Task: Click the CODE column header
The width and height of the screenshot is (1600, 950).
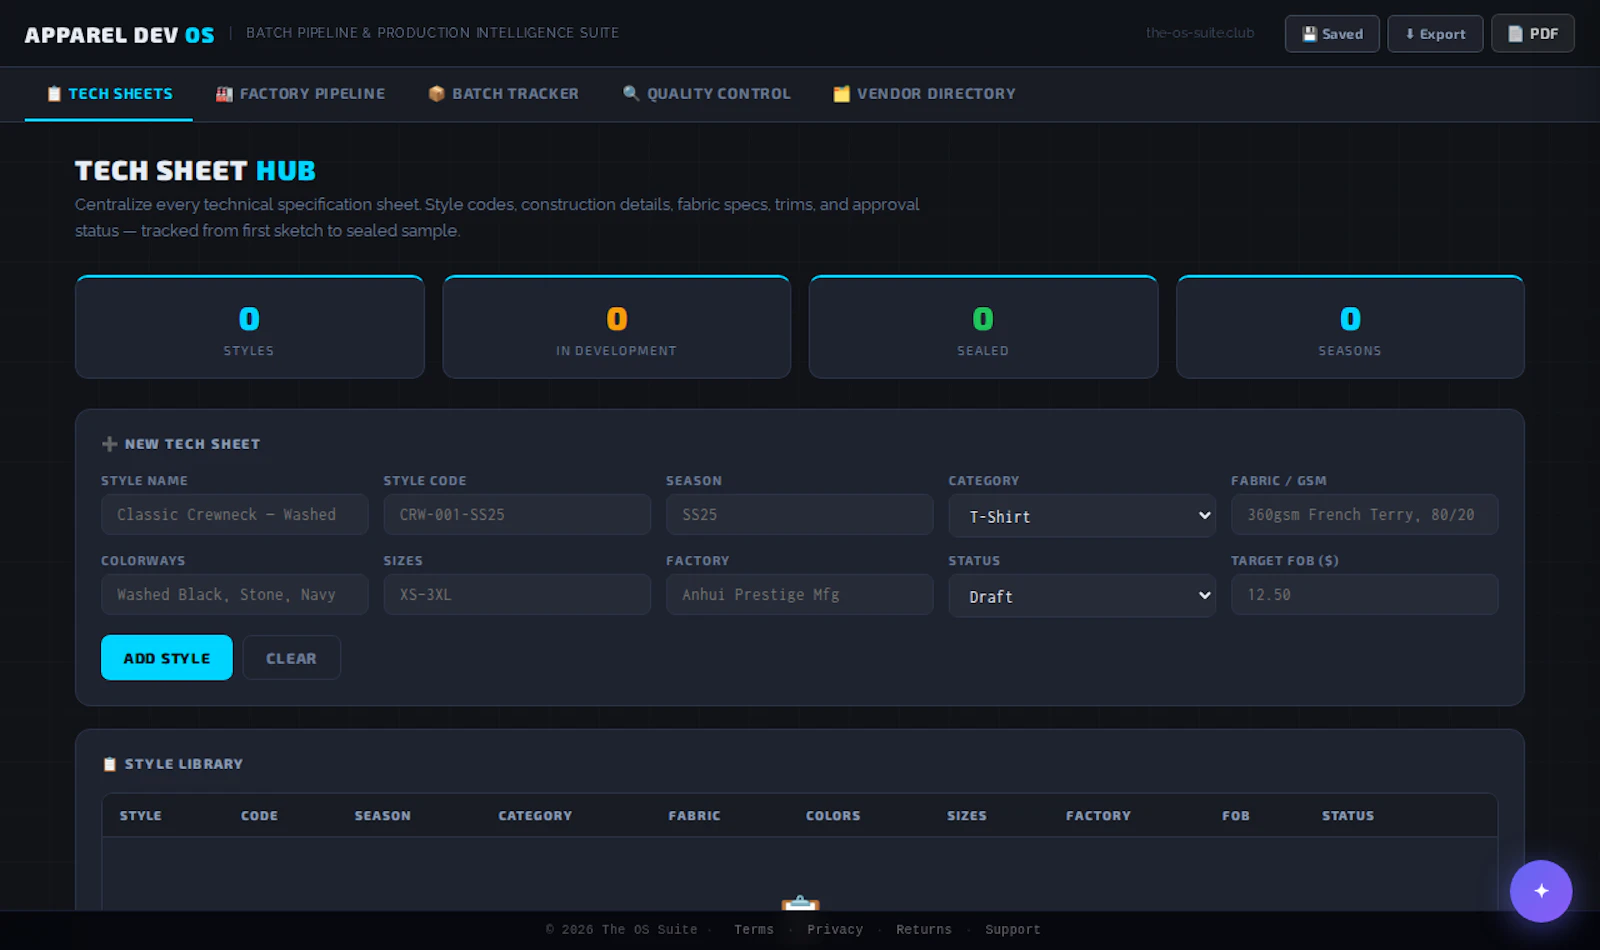Action: tap(260, 816)
